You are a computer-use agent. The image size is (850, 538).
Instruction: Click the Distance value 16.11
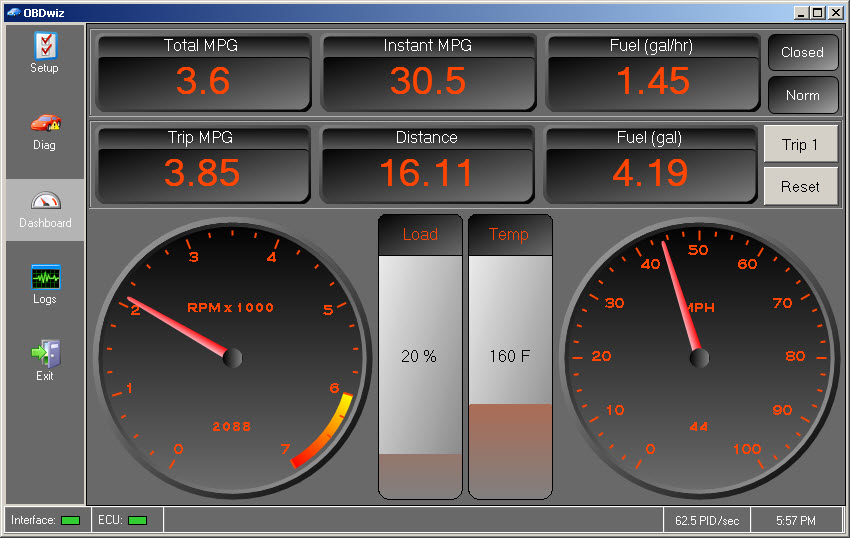pyautogui.click(x=426, y=173)
